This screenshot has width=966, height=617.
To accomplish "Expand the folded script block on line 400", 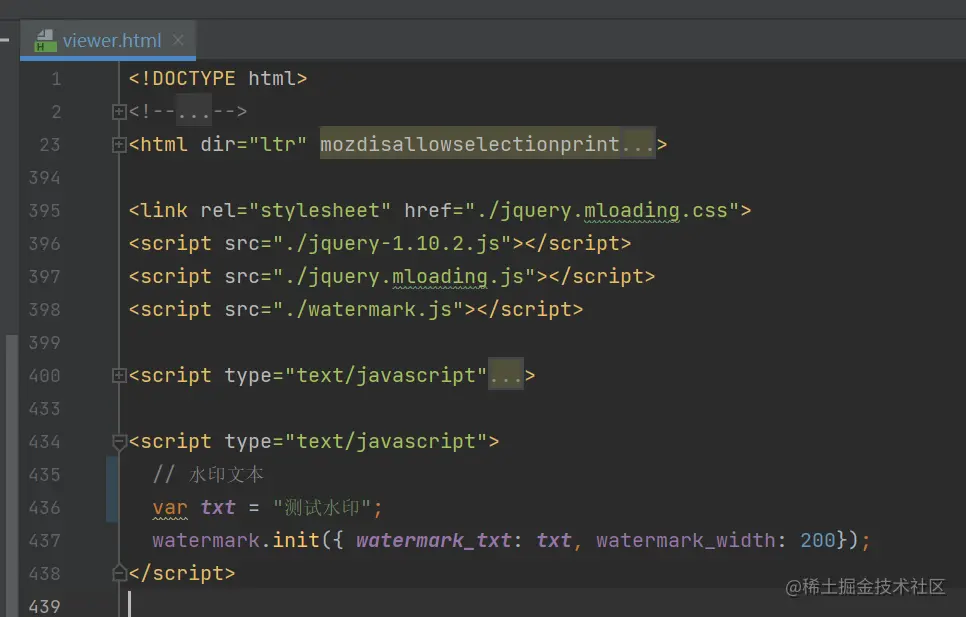I will click(119, 376).
